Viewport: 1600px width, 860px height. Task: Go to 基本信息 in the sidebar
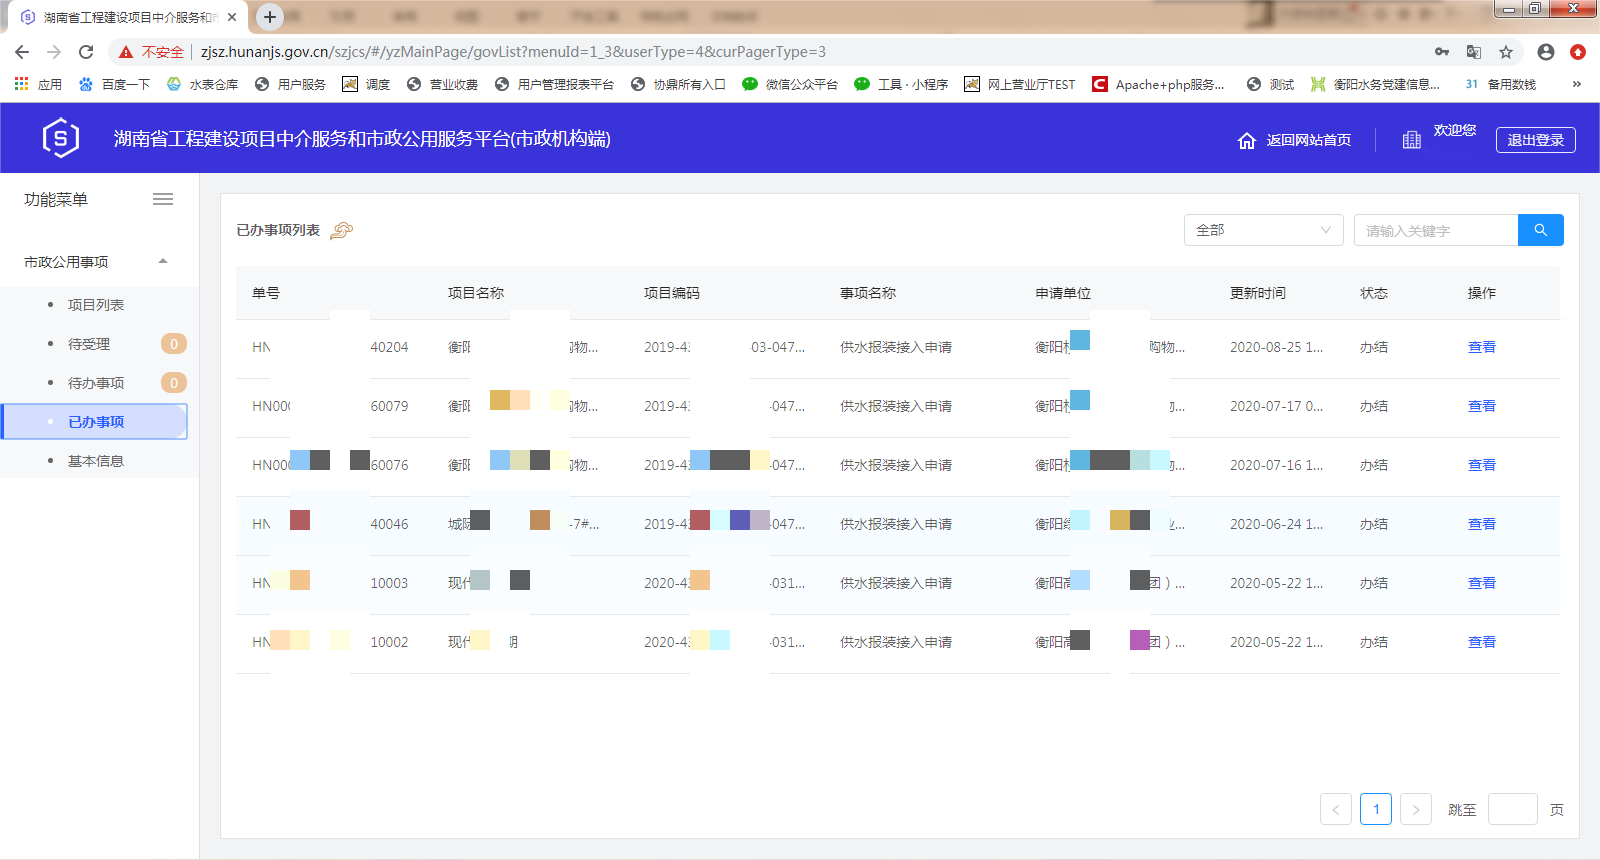(96, 461)
